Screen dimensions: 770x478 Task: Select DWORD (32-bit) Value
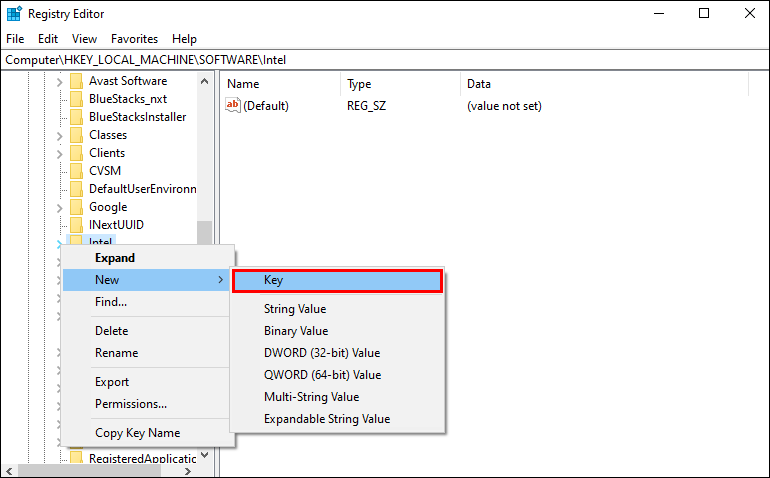point(322,353)
